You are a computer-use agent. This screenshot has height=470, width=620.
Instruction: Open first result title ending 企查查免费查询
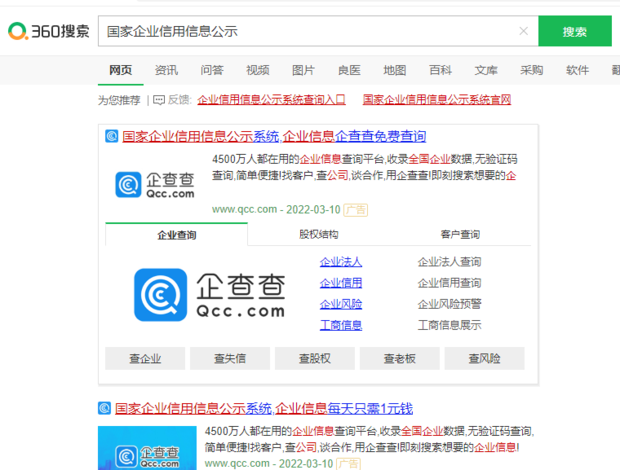pos(274,136)
